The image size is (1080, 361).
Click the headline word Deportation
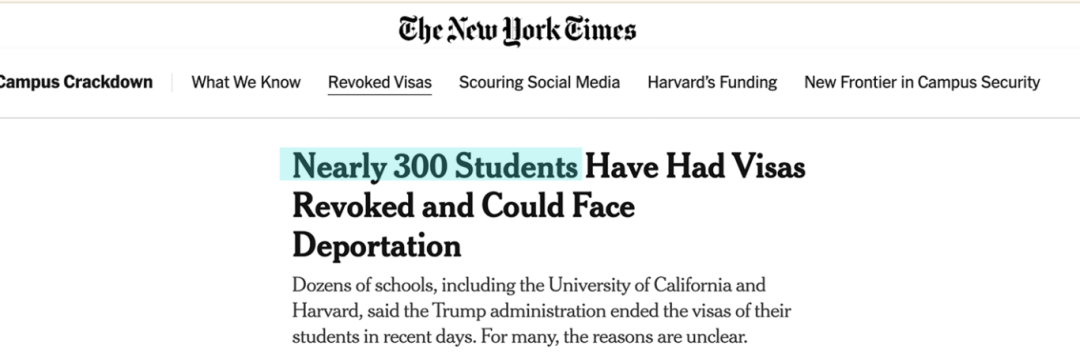pyautogui.click(x=377, y=245)
